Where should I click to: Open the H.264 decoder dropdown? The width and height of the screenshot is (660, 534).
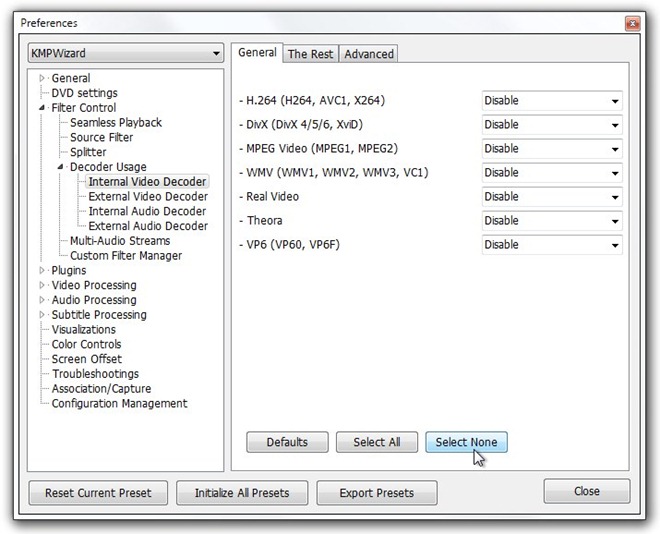(551, 101)
